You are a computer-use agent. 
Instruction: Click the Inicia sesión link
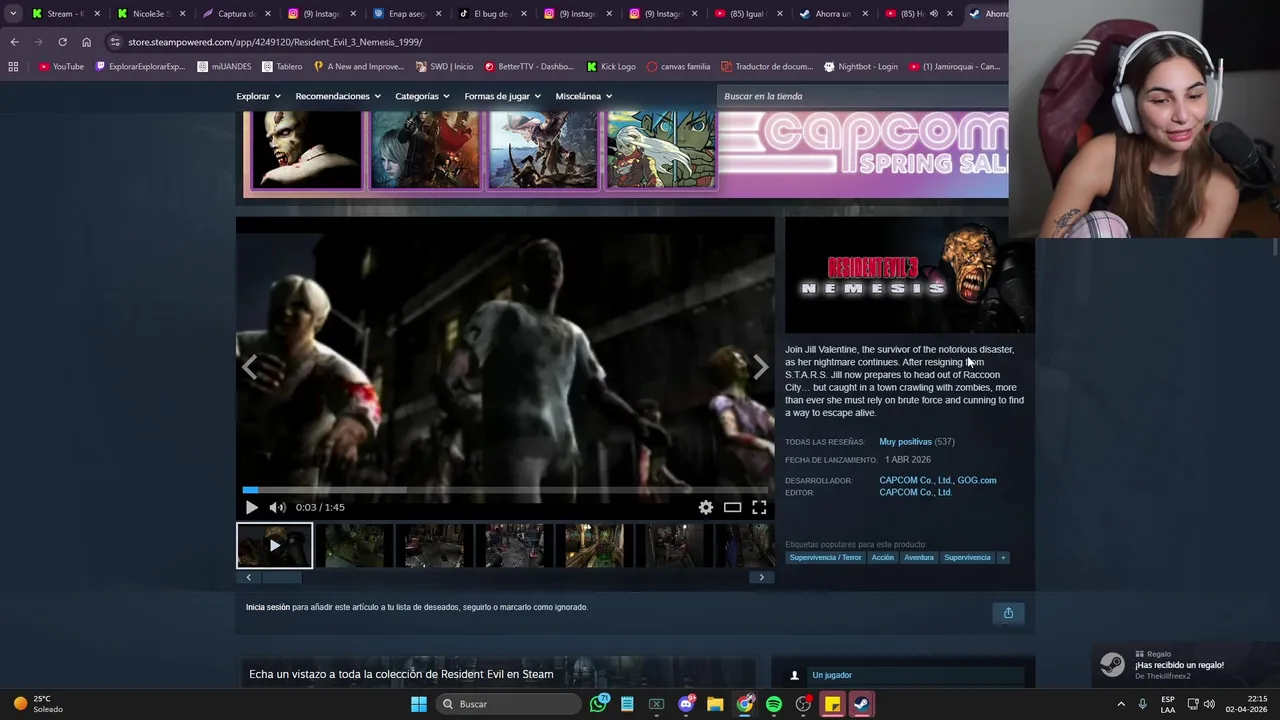268,607
